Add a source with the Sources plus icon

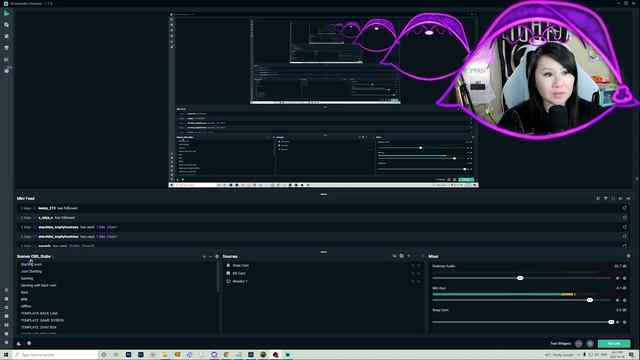pos(409,256)
